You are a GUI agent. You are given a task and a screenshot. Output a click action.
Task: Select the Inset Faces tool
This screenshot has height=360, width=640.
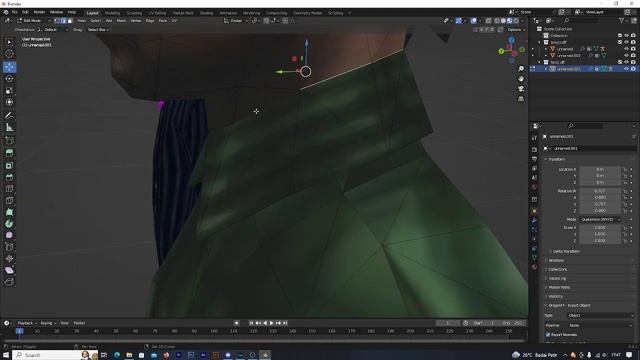click(9, 165)
